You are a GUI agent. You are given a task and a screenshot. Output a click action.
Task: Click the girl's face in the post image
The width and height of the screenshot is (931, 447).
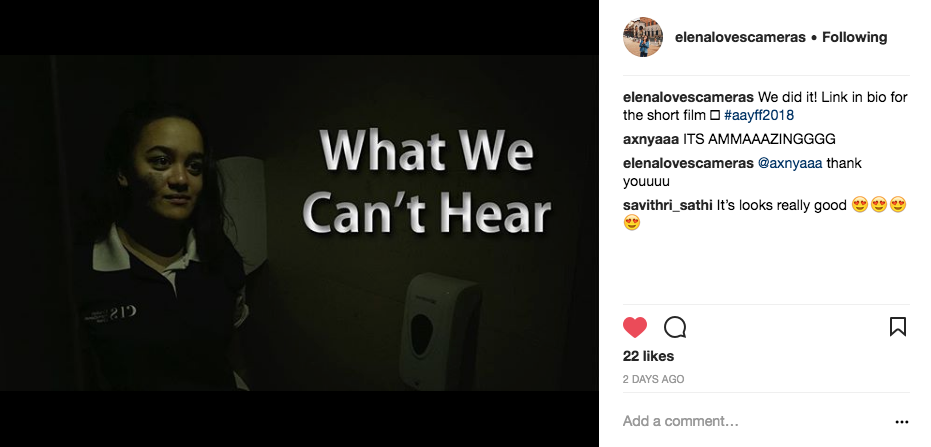click(167, 170)
